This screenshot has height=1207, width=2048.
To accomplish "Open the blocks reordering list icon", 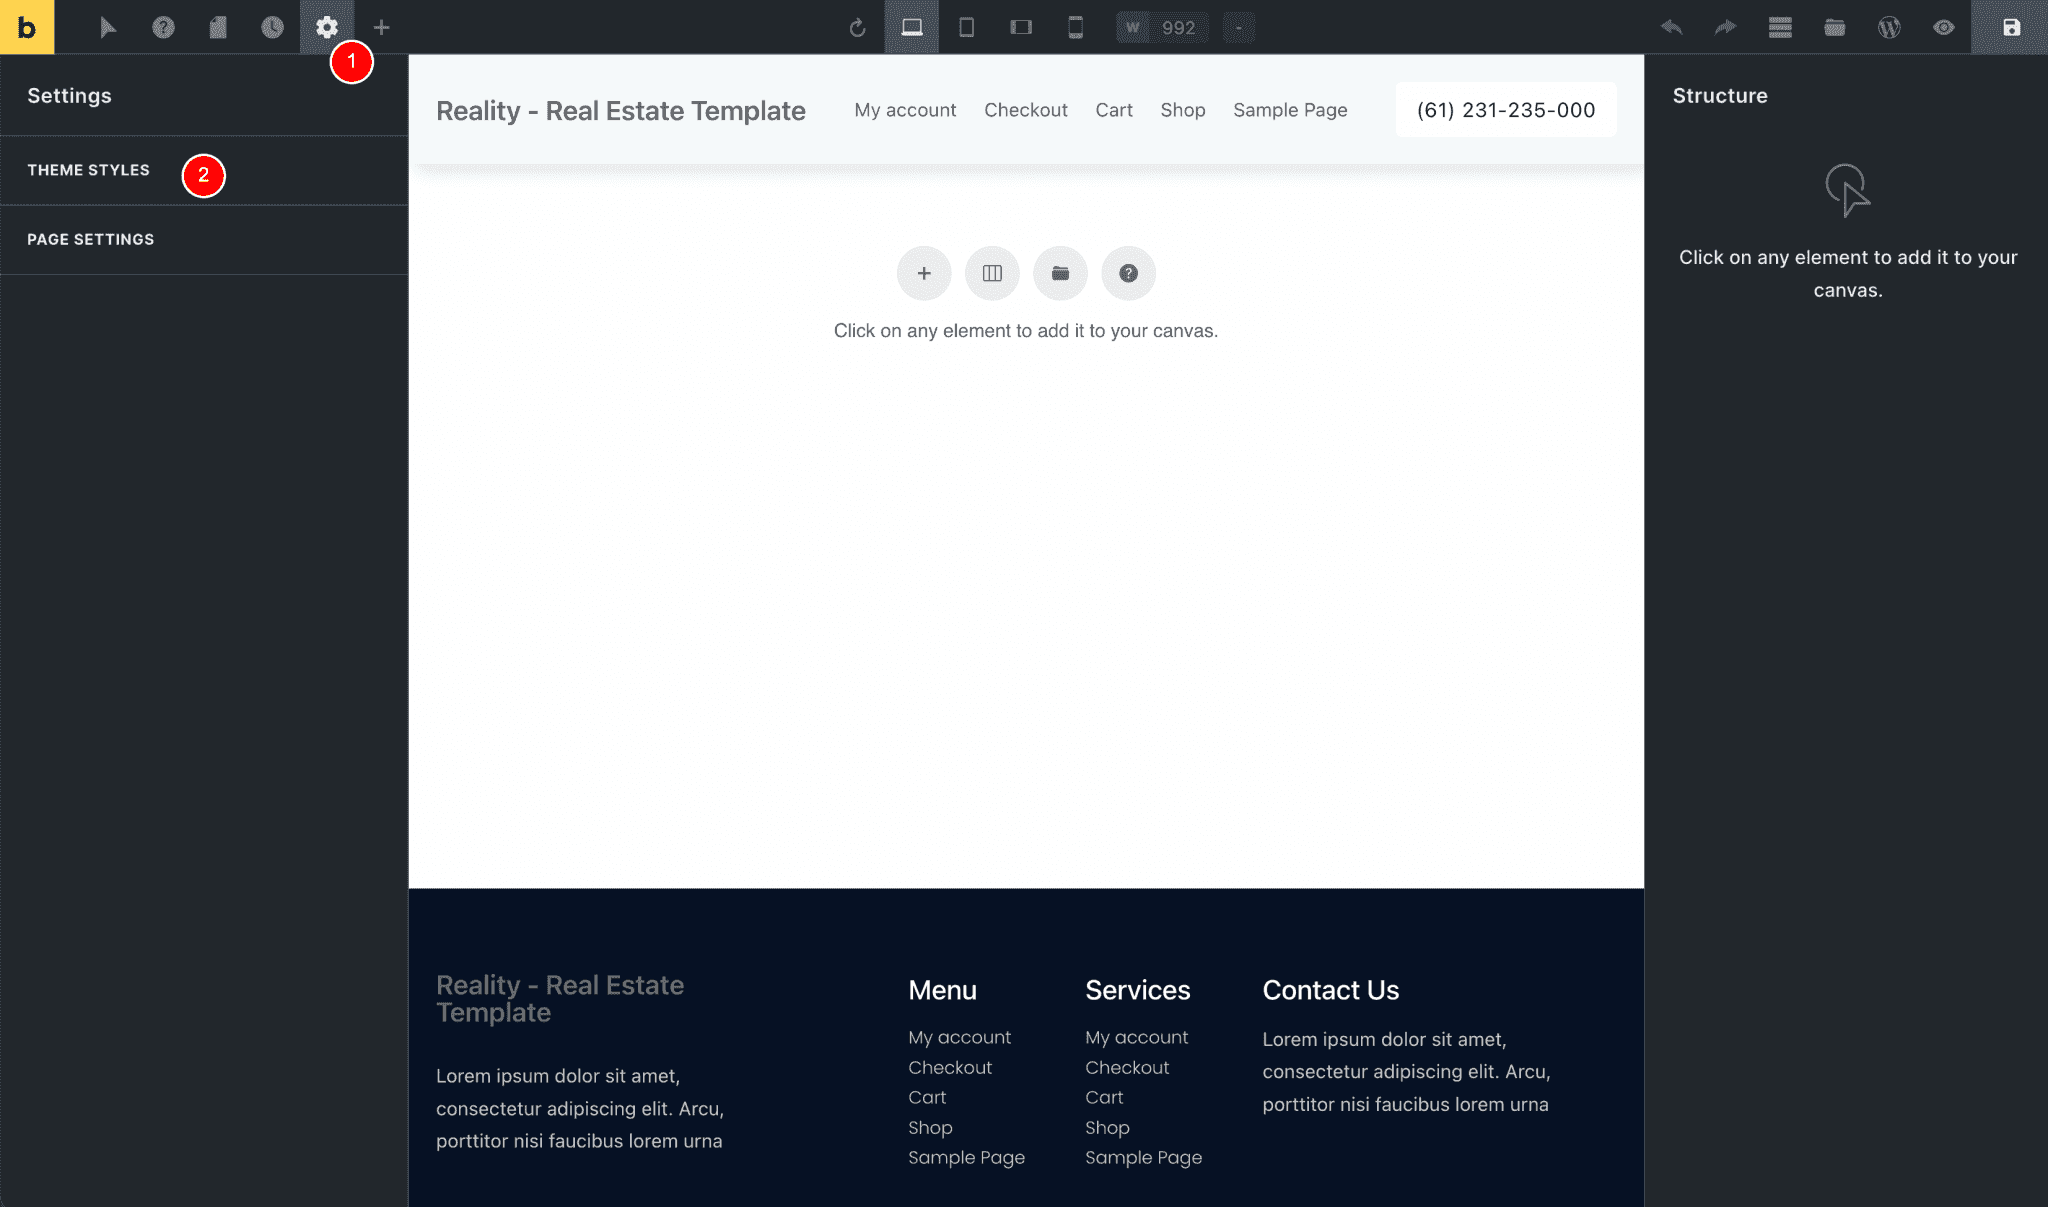I will point(1779,27).
